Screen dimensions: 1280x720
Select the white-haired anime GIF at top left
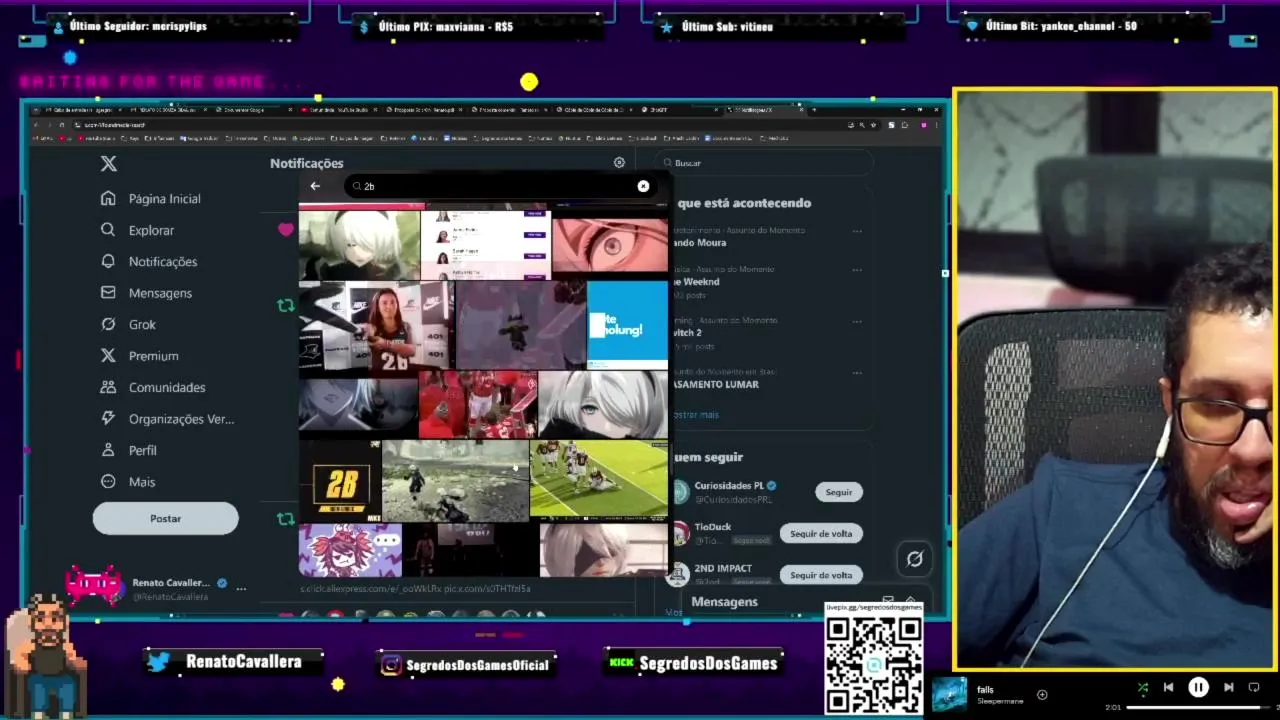pos(360,245)
